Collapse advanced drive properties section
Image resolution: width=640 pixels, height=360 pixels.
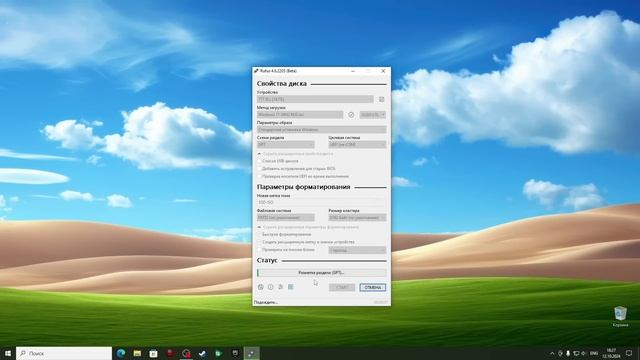(x=296, y=153)
